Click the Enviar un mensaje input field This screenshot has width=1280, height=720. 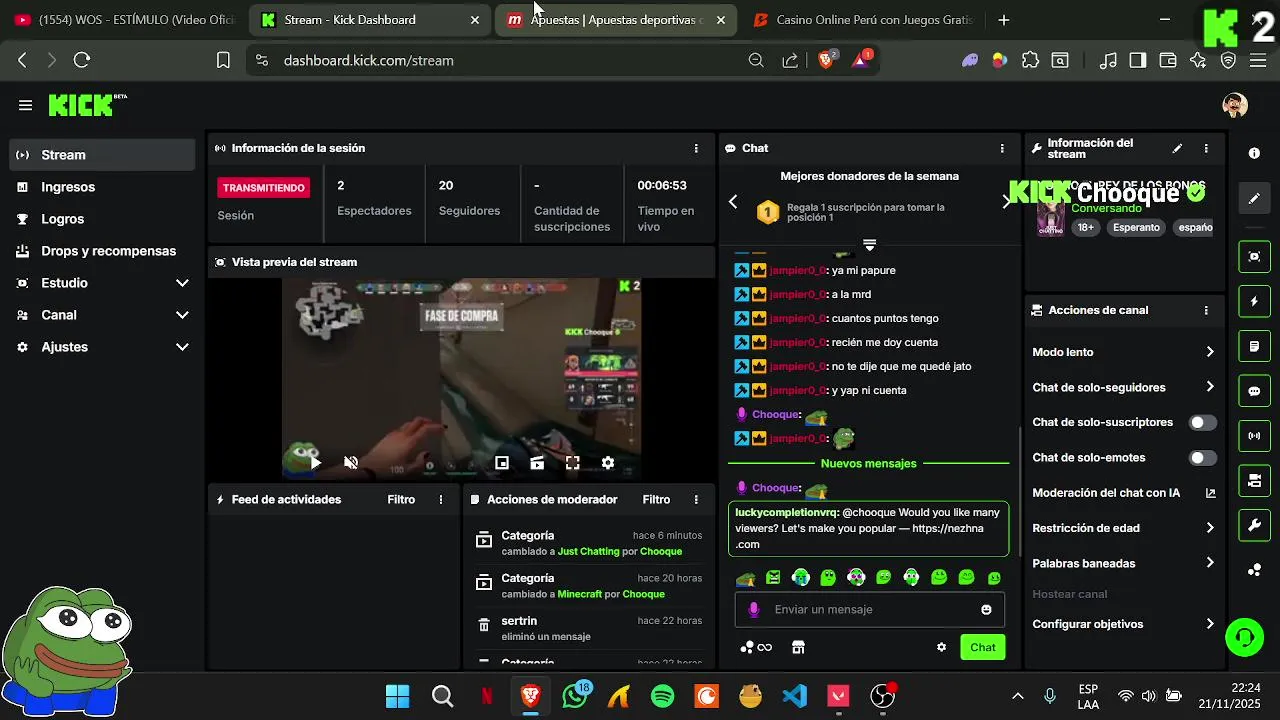pyautogui.click(x=869, y=609)
